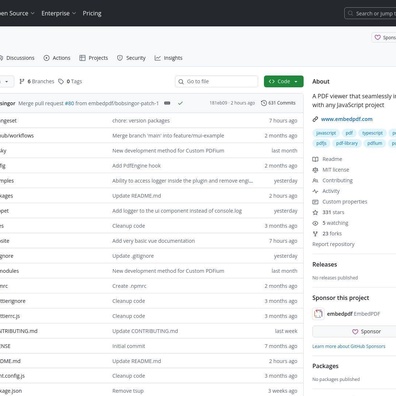This screenshot has height=396, width=396.
Task: Open the Packages heading link
Action: 325,366
